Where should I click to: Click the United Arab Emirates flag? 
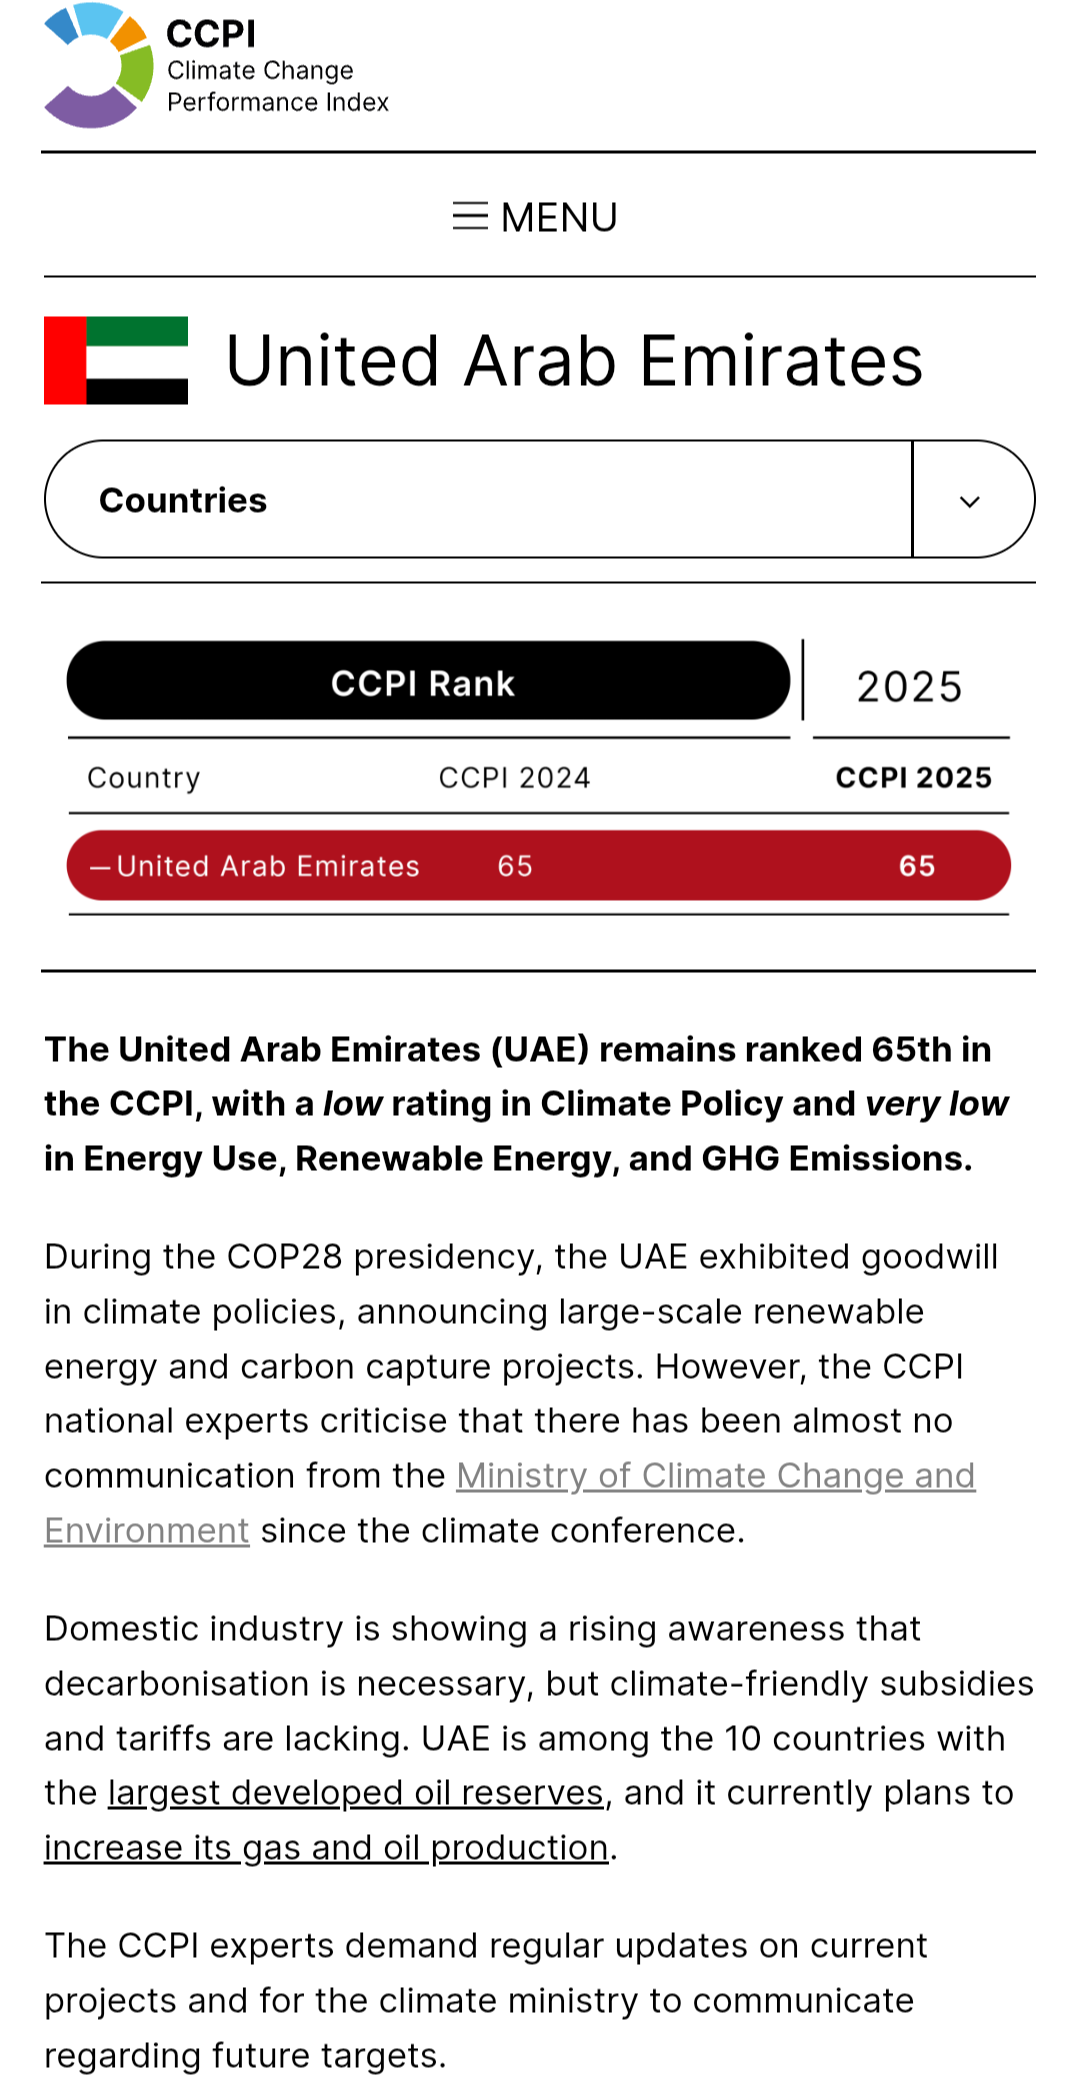(x=116, y=360)
